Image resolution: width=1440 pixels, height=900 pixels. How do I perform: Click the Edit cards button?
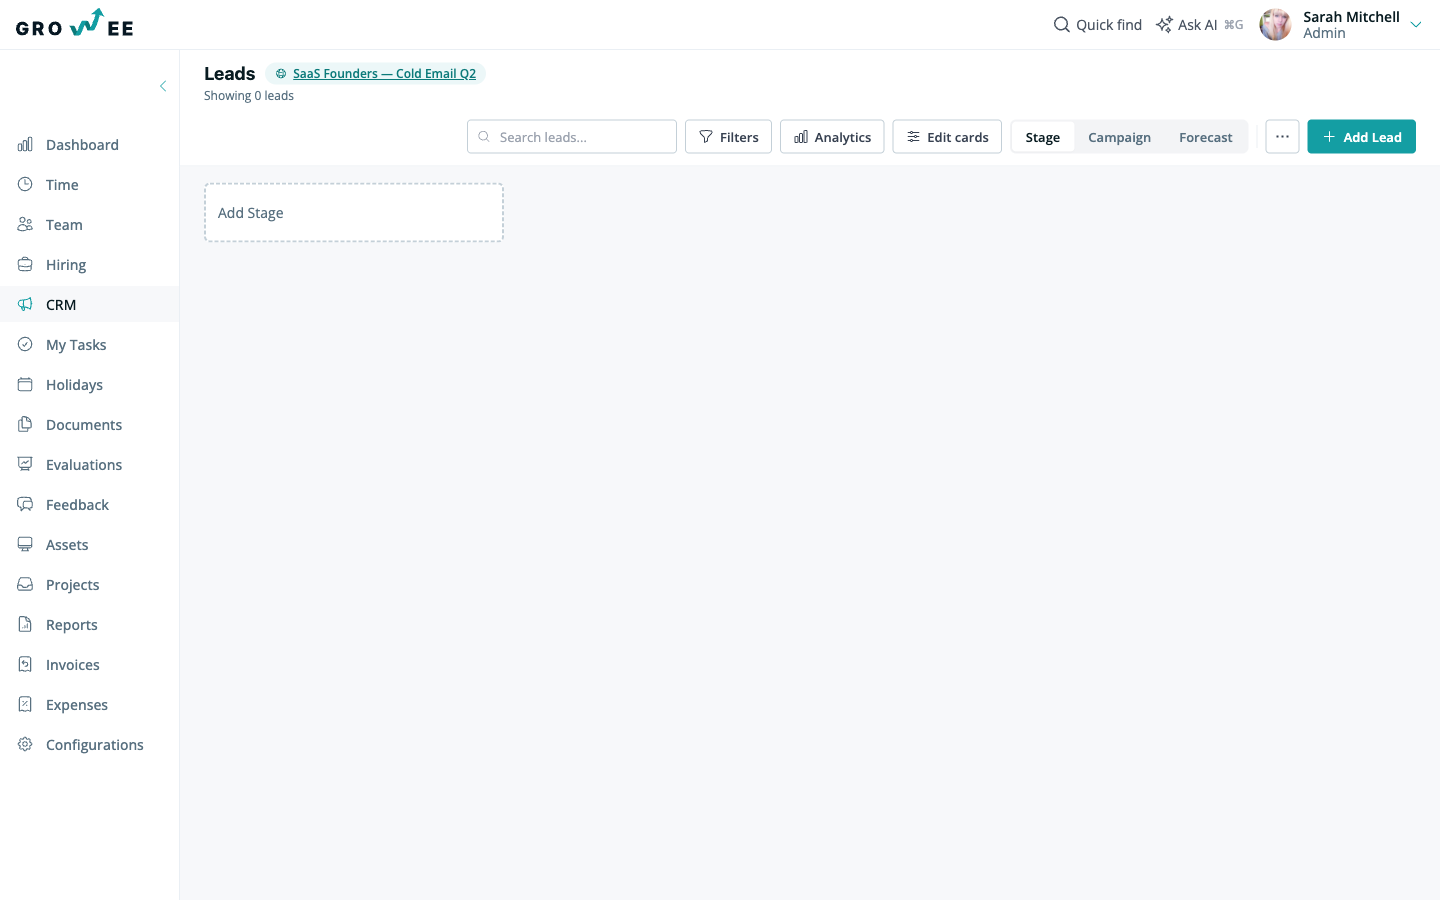pyautogui.click(x=947, y=137)
